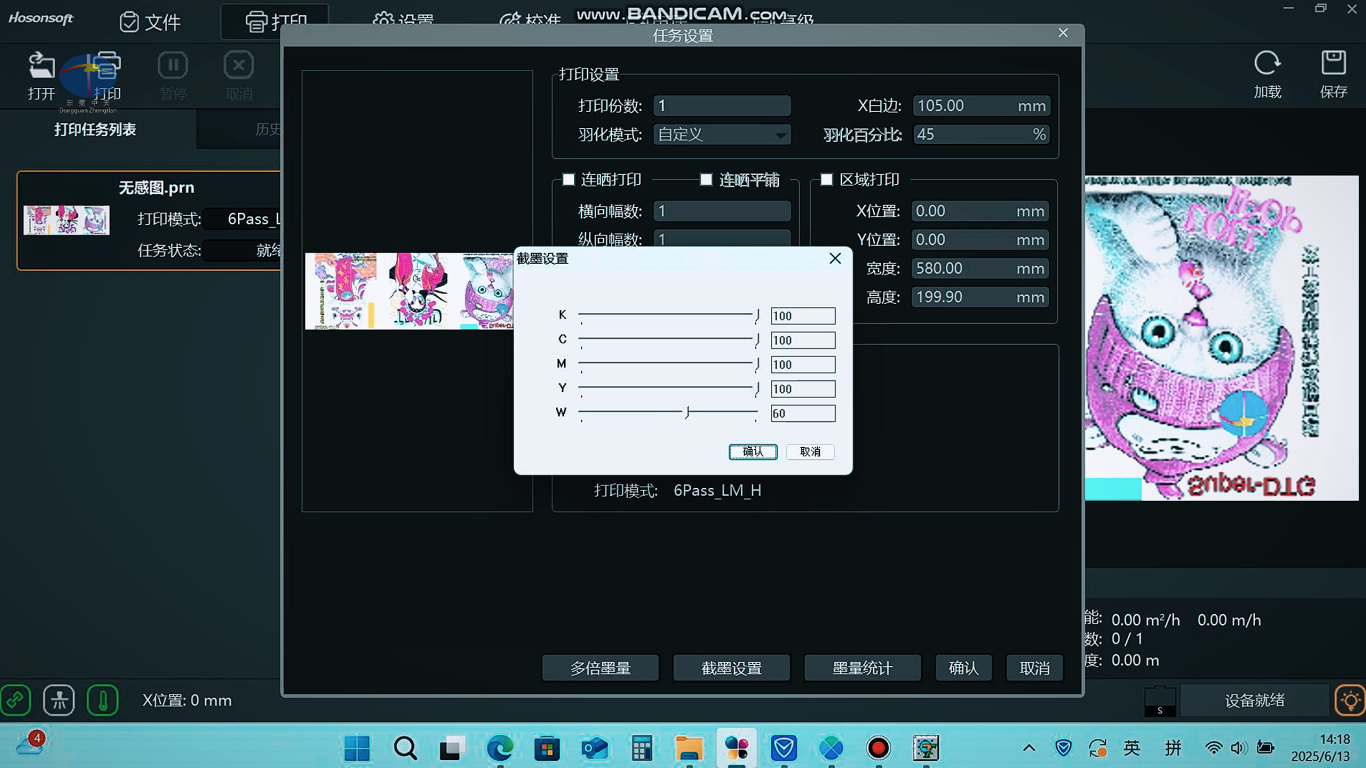Switch to 打印任务列表 tab
This screenshot has width=1366, height=768.
(x=95, y=130)
